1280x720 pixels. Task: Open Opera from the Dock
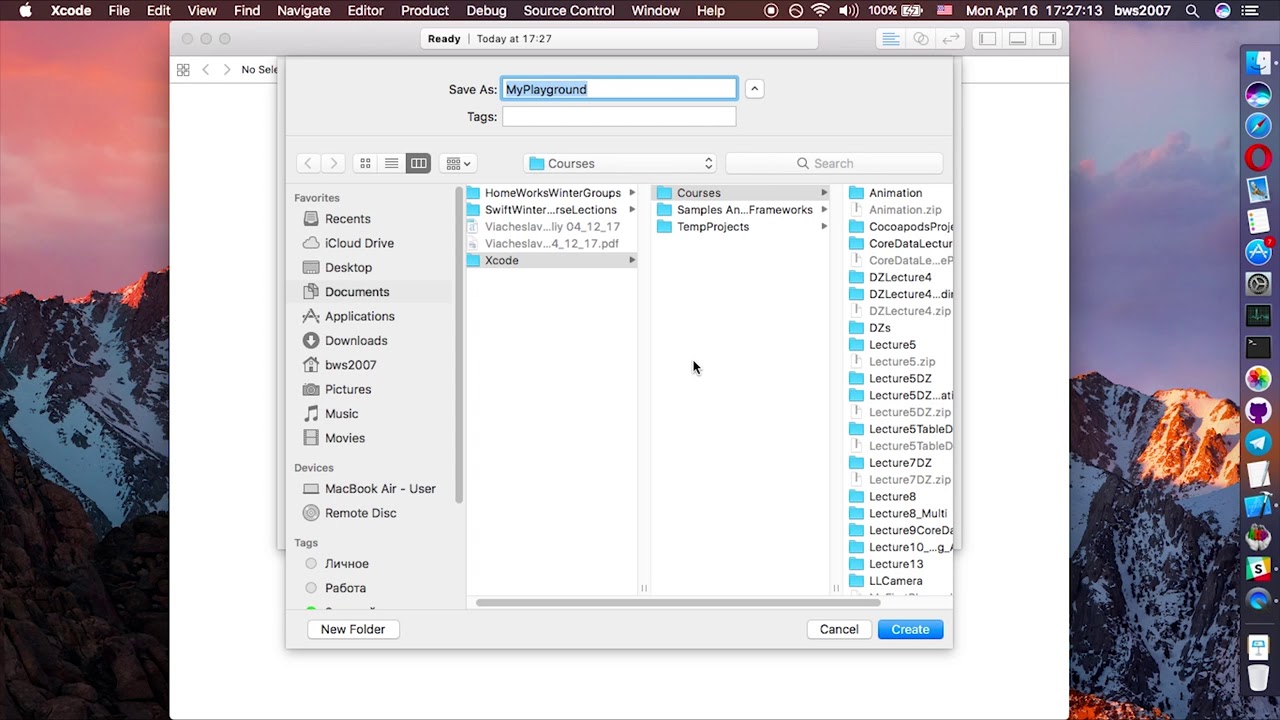point(1258,158)
